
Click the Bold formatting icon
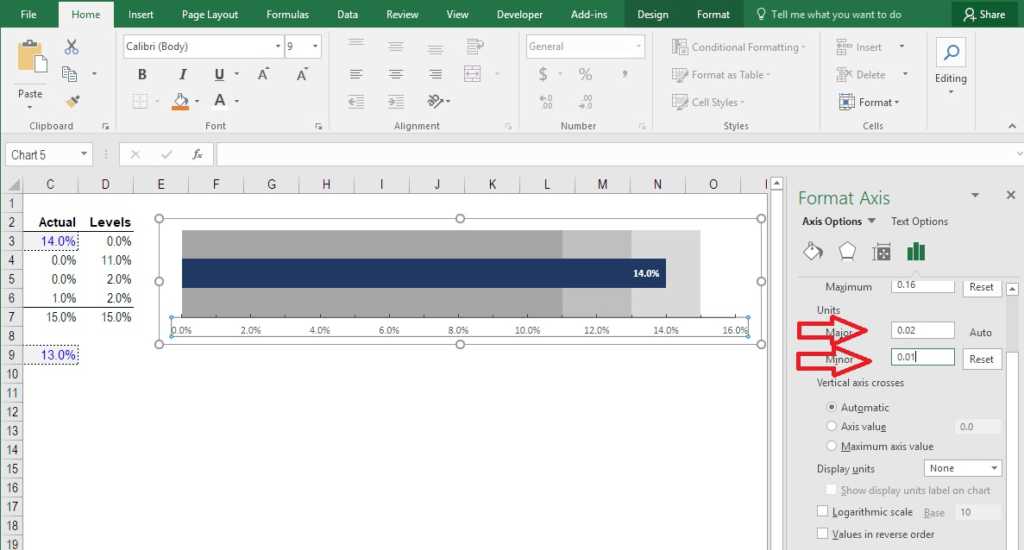point(142,75)
